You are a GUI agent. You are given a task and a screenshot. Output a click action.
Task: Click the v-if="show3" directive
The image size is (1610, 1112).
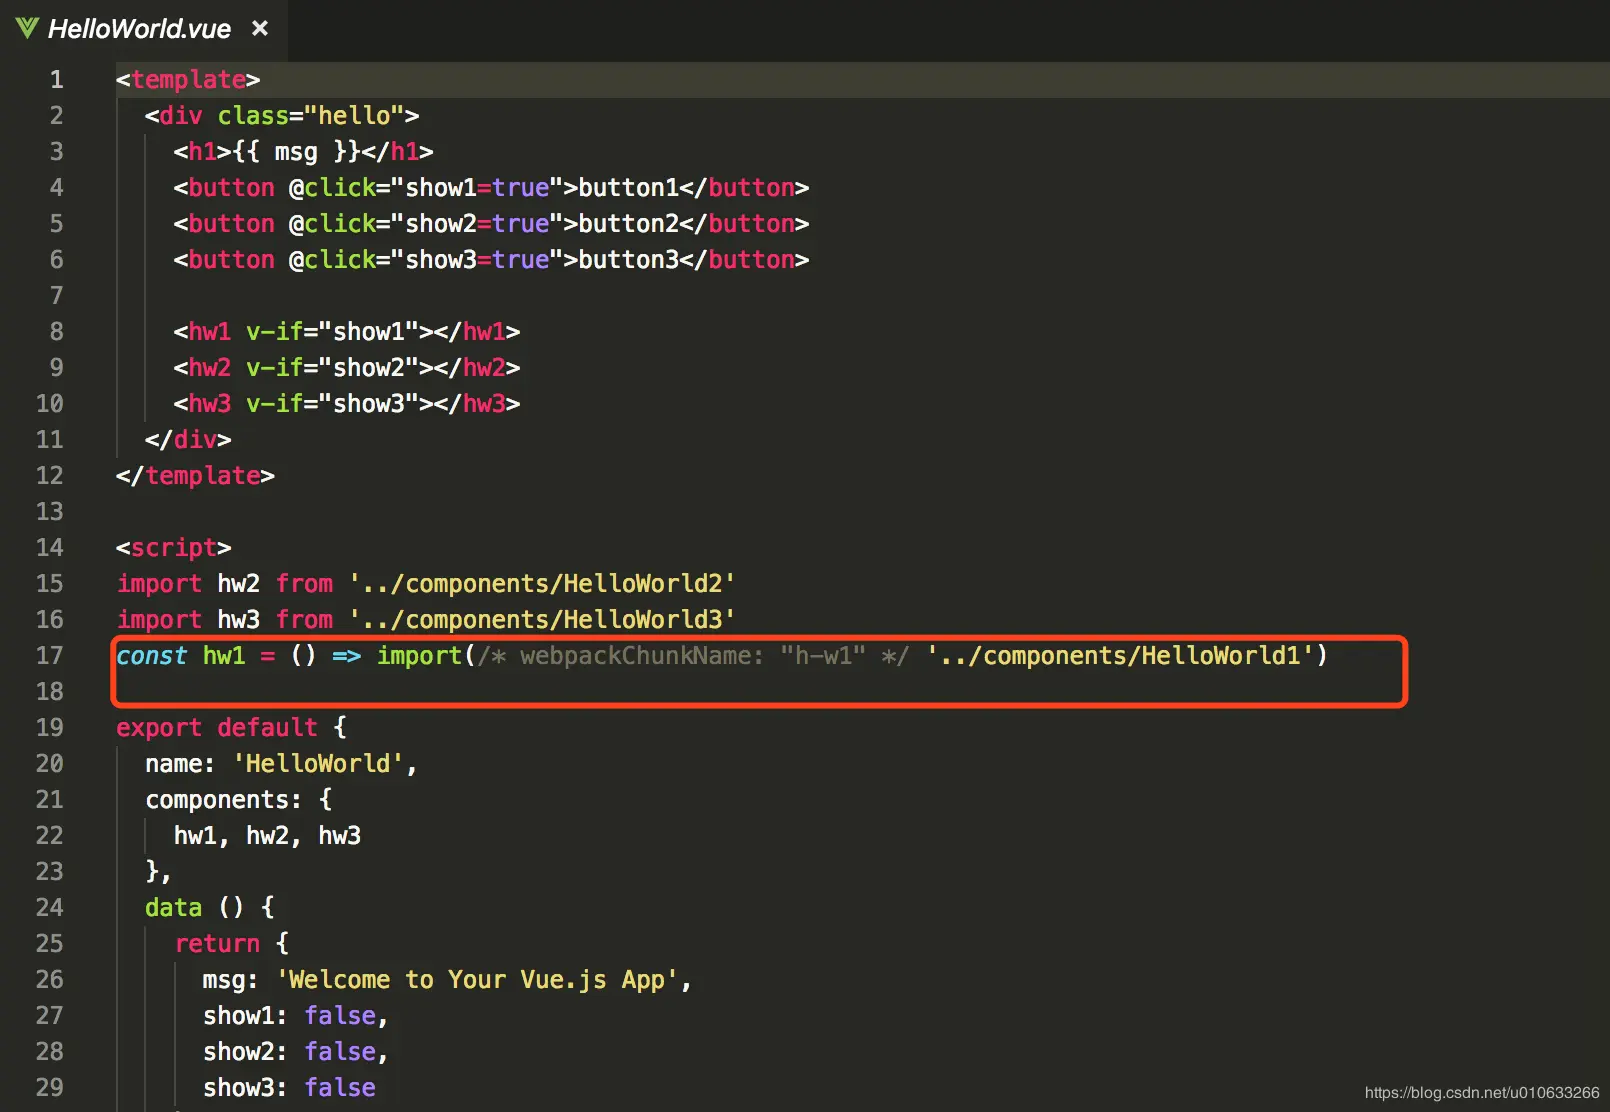pos(332,404)
